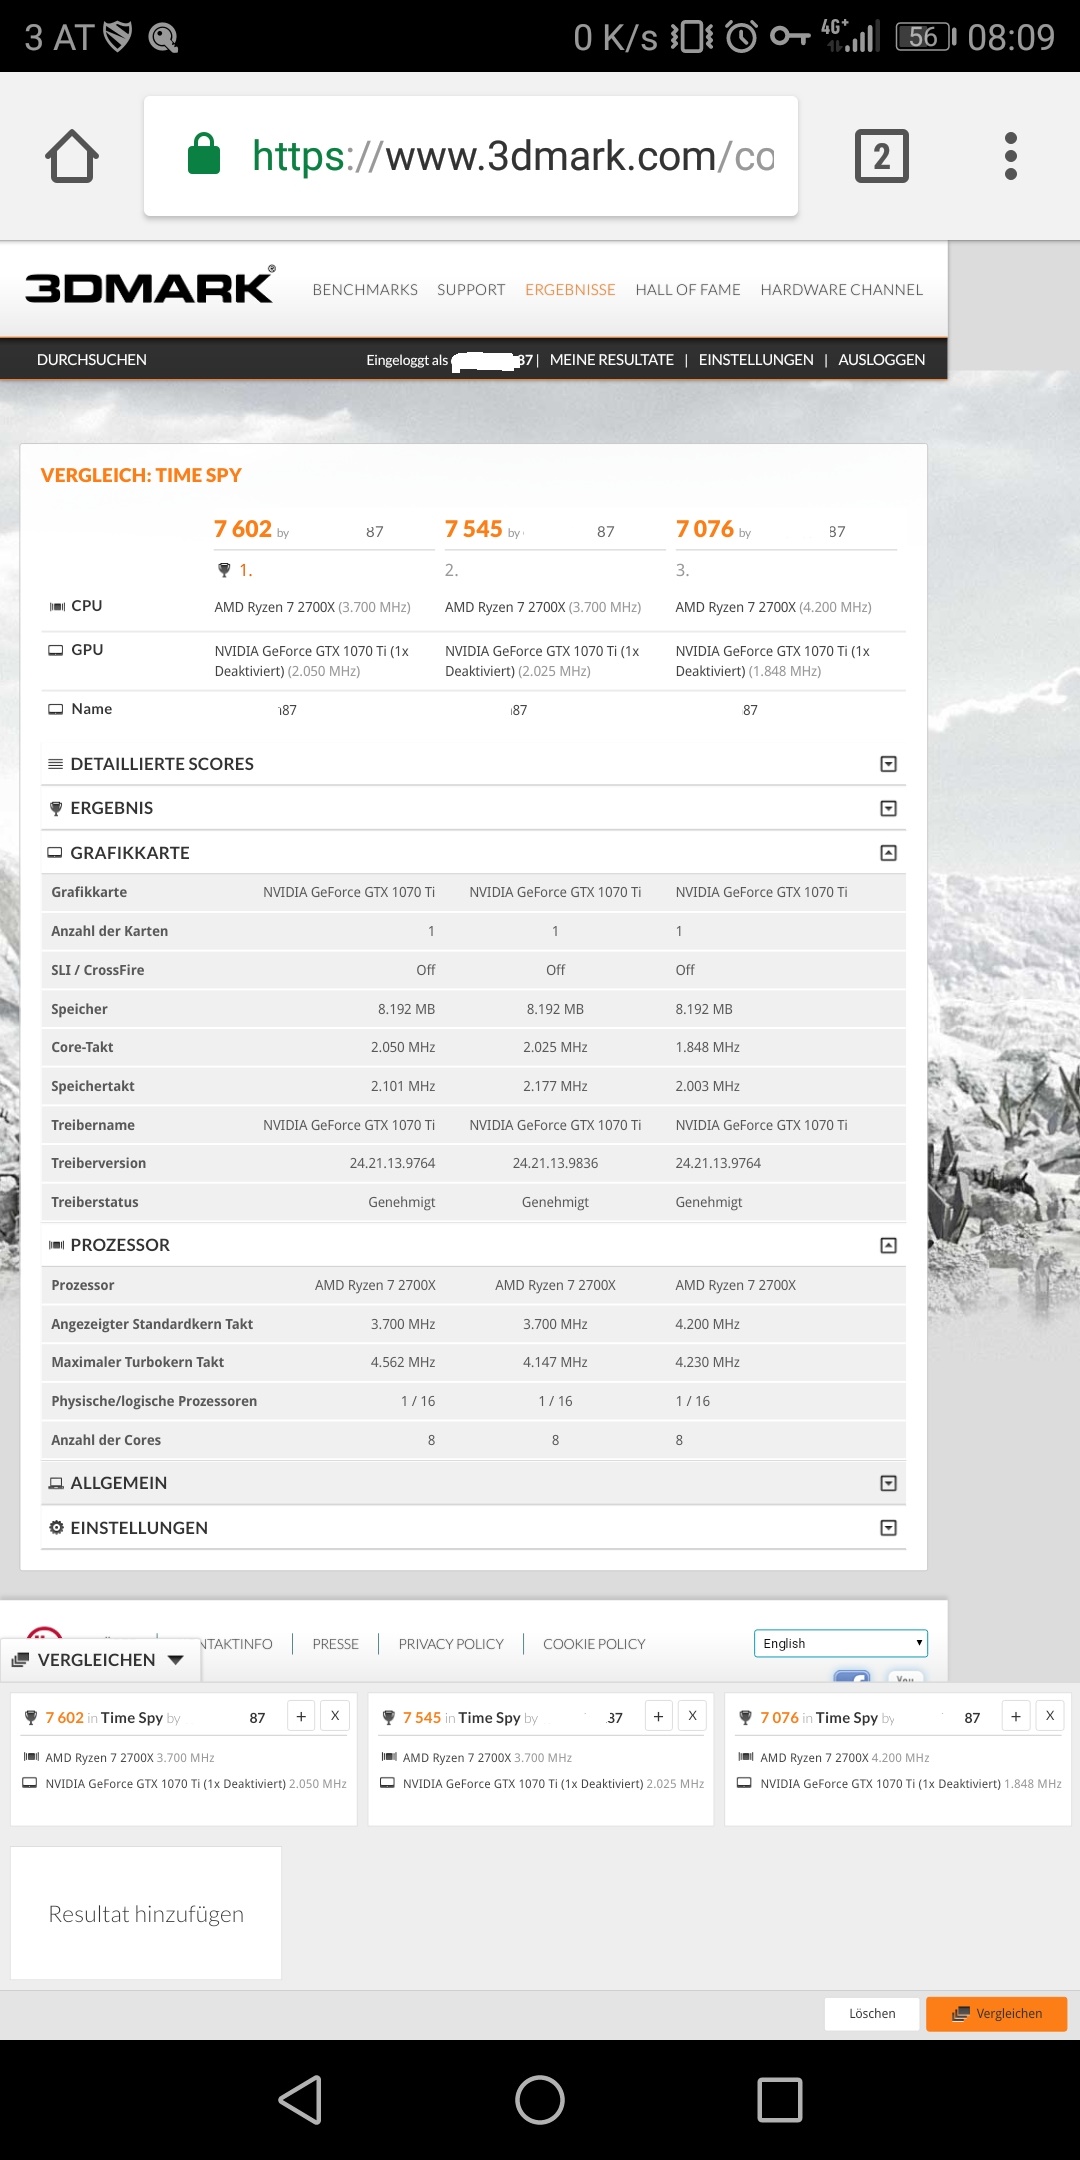Image resolution: width=1080 pixels, height=2160 pixels.
Task: Click the Speichertakt 2.177 MHz value
Action: pyautogui.click(x=555, y=1087)
